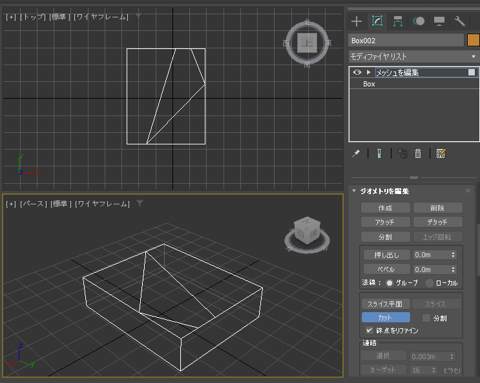The image size is (480, 383).
Task: Deactivate the highlighted カット button
Action: (x=386, y=318)
